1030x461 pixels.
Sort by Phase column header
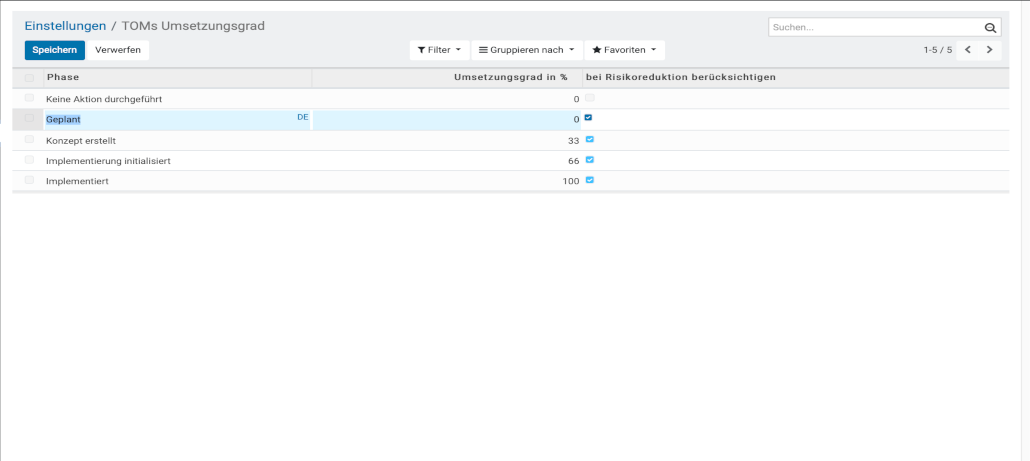(x=63, y=78)
